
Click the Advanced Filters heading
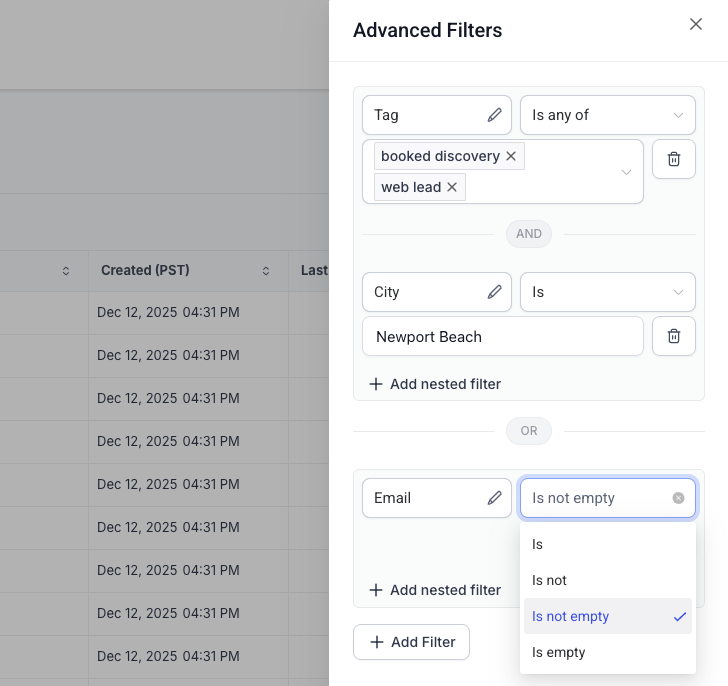428,30
